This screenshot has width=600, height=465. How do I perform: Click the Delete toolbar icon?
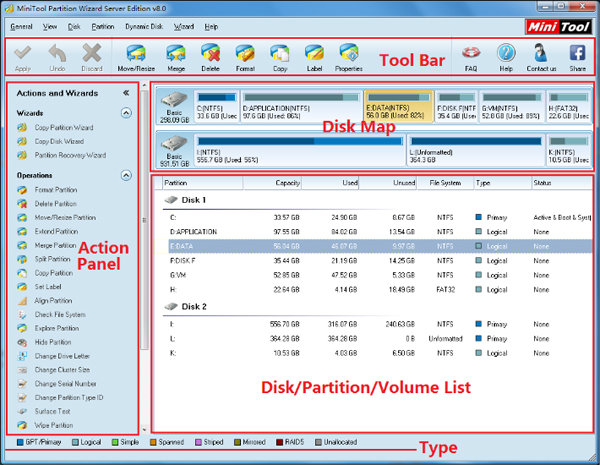[210, 53]
